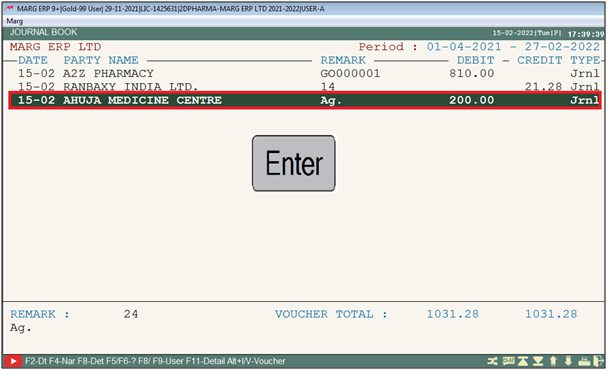The image size is (608, 370).
Task: Click the Marg ERP logo in title bar
Action: (x=9, y=8)
